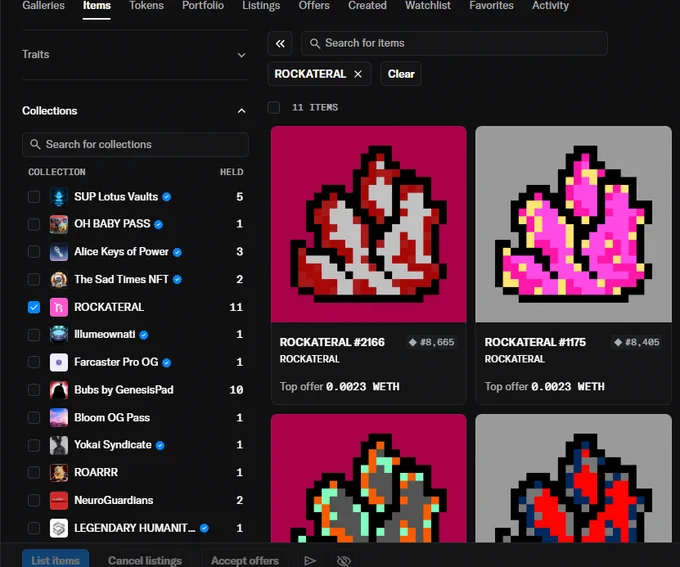This screenshot has height=567, width=680.
Task: Check the Bubs by GenesisPad checkbox
Action: pos(34,390)
